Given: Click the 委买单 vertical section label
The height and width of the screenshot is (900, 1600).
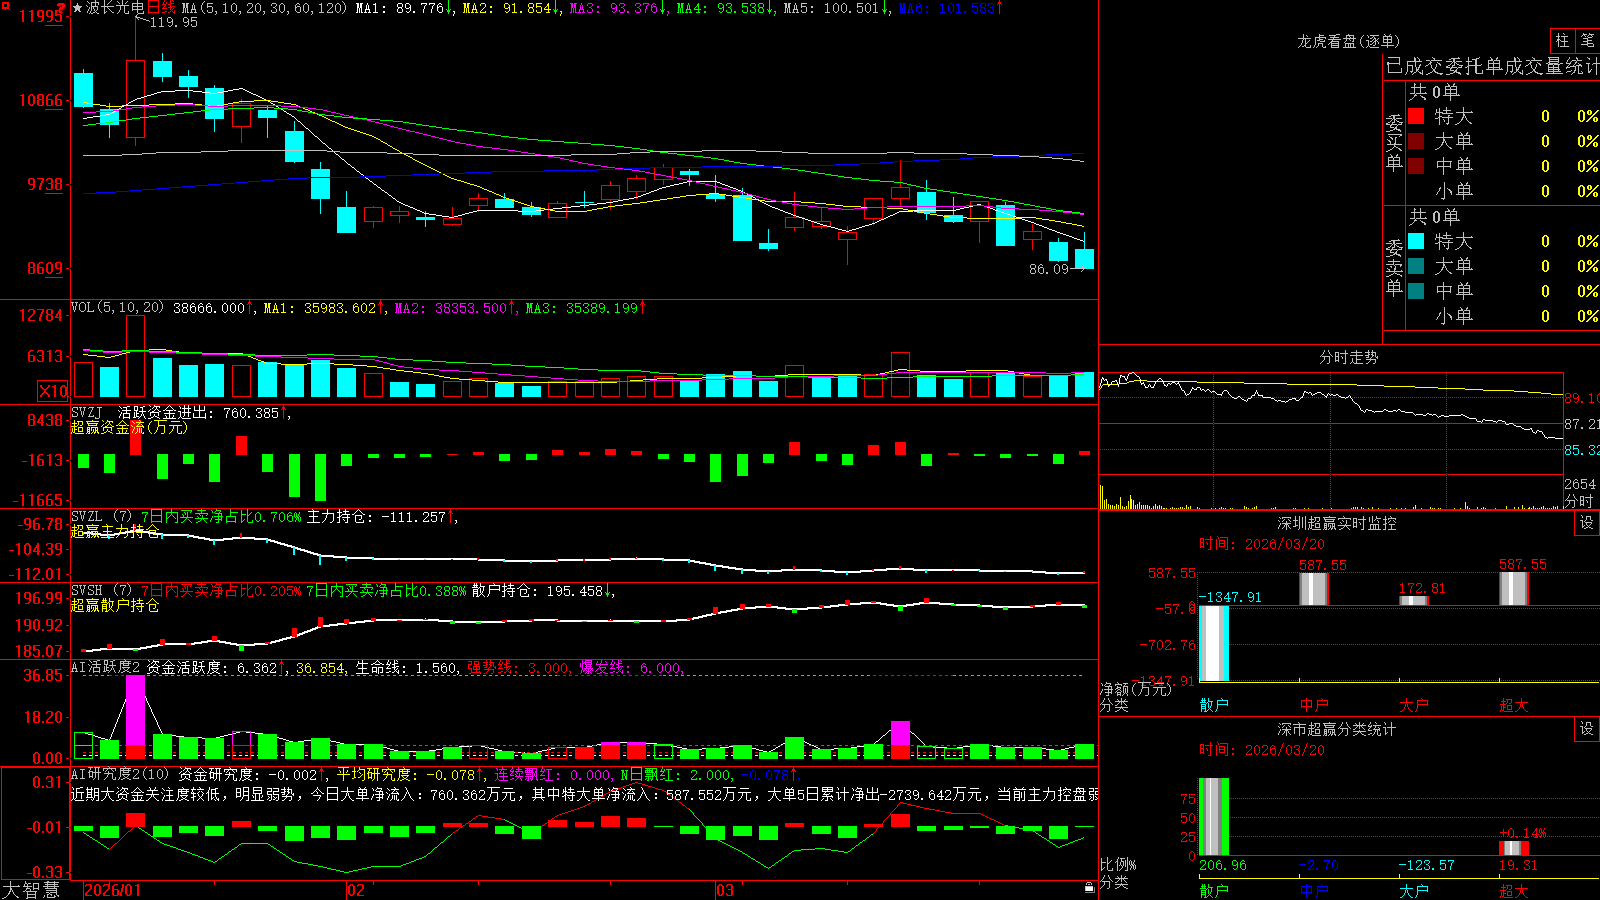Looking at the screenshot, I should click(1394, 143).
